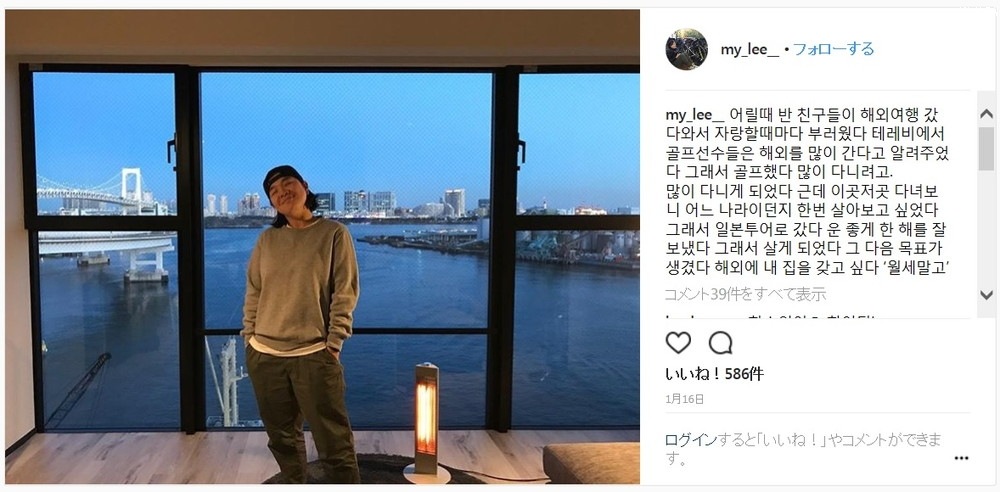Click my_lee__ username starting the caption

pyautogui.click(x=695, y=116)
